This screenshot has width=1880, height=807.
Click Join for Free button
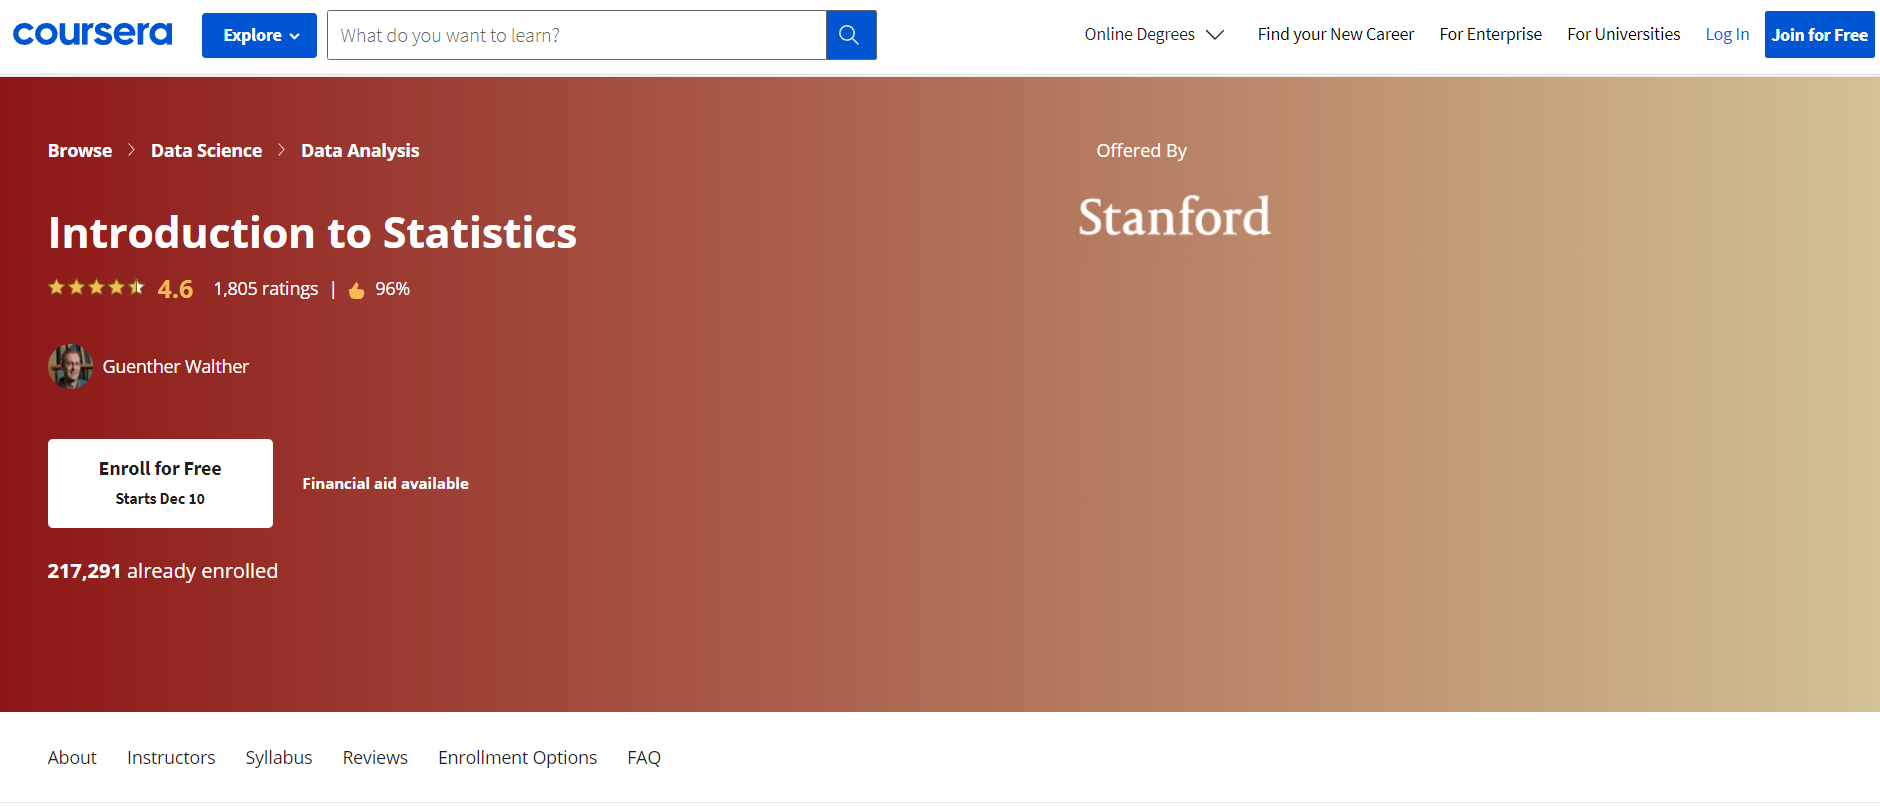coord(1819,35)
